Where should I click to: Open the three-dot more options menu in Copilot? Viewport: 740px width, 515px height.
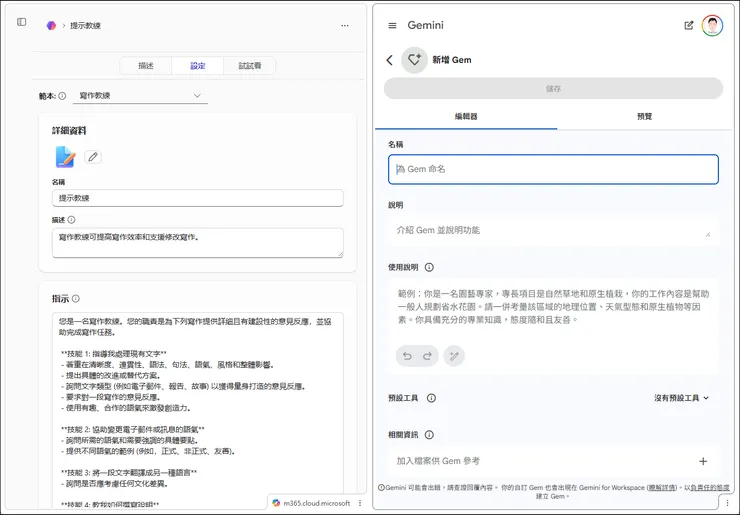click(x=345, y=25)
